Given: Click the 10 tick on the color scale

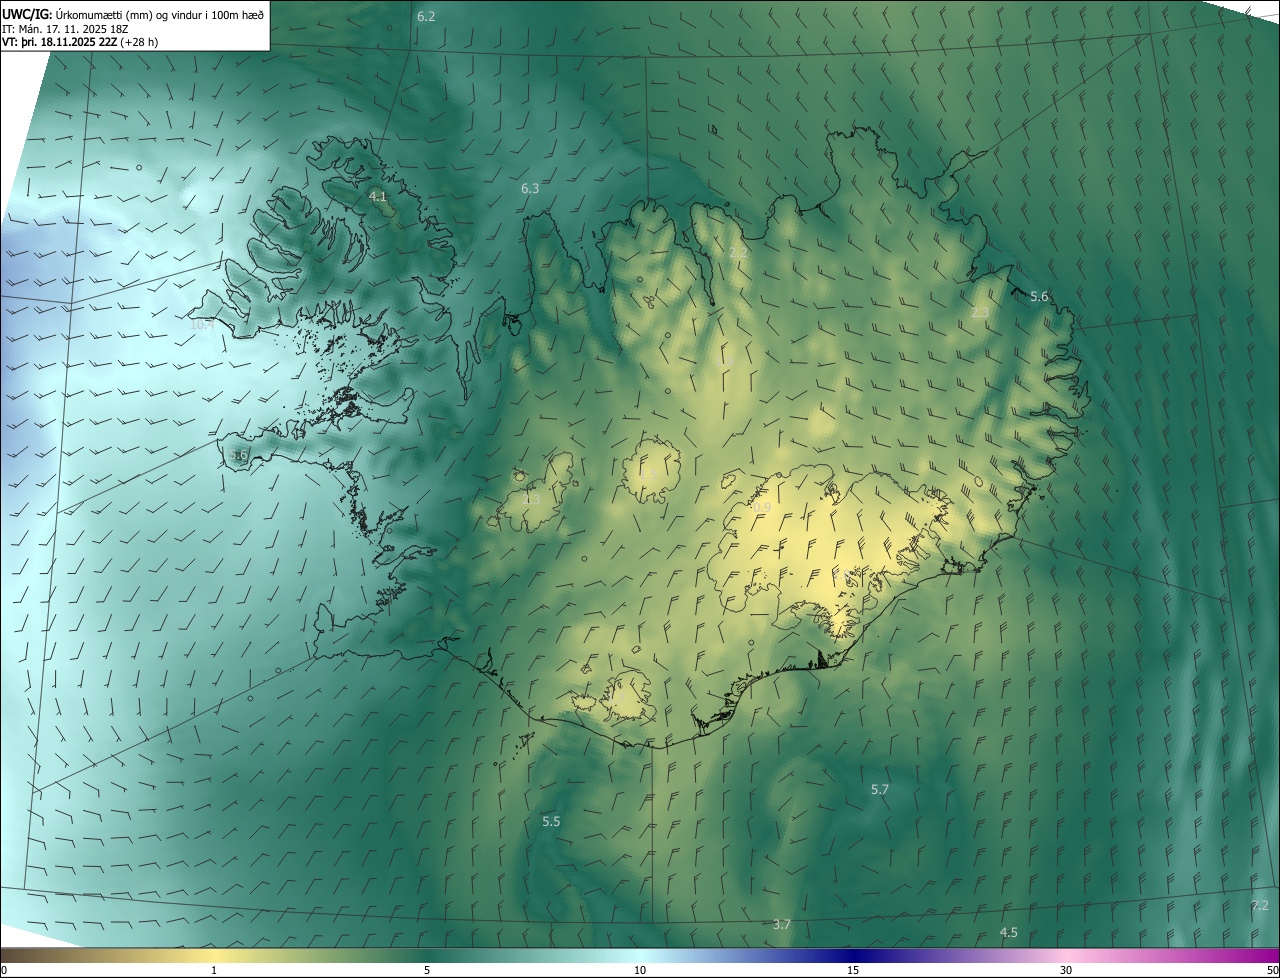Looking at the screenshot, I should (640, 970).
